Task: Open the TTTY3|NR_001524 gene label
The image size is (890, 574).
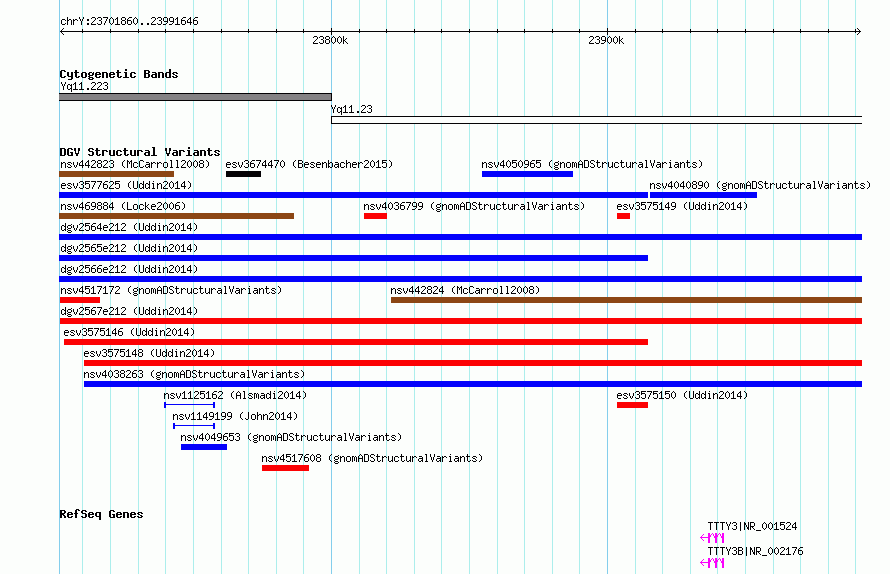Action: pos(752,526)
